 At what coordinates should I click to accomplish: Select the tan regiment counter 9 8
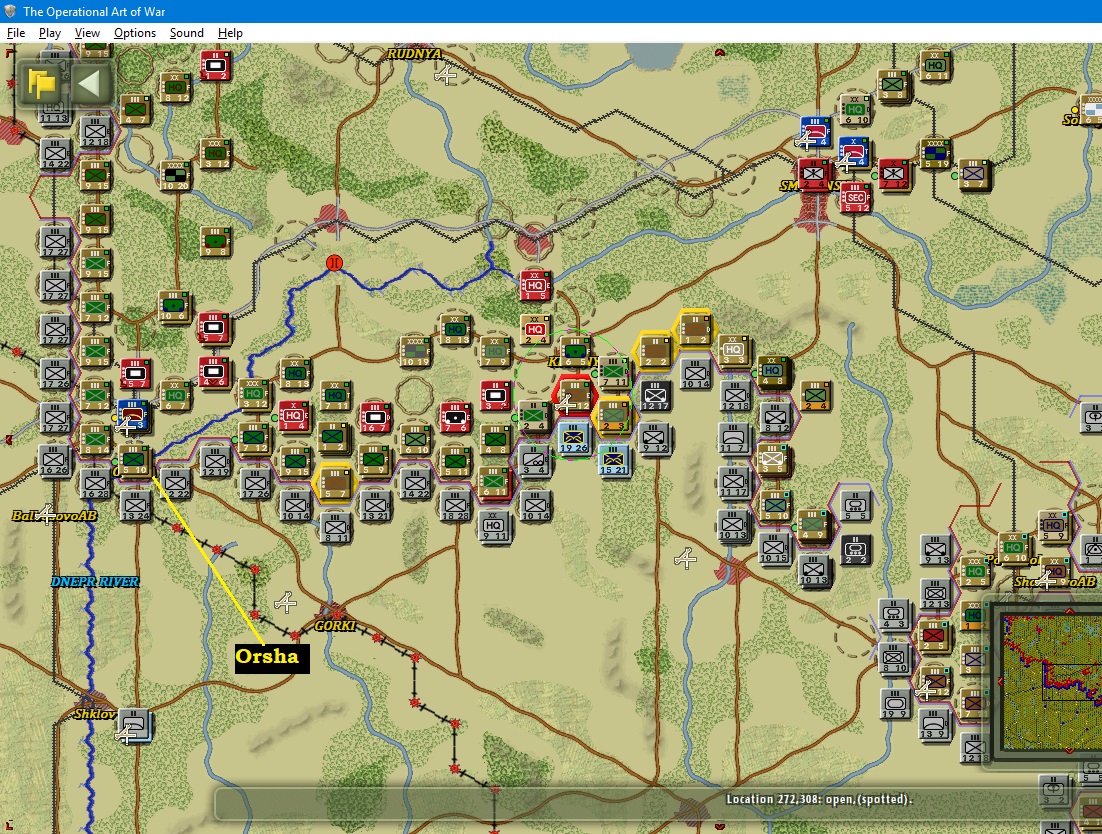tap(215, 241)
